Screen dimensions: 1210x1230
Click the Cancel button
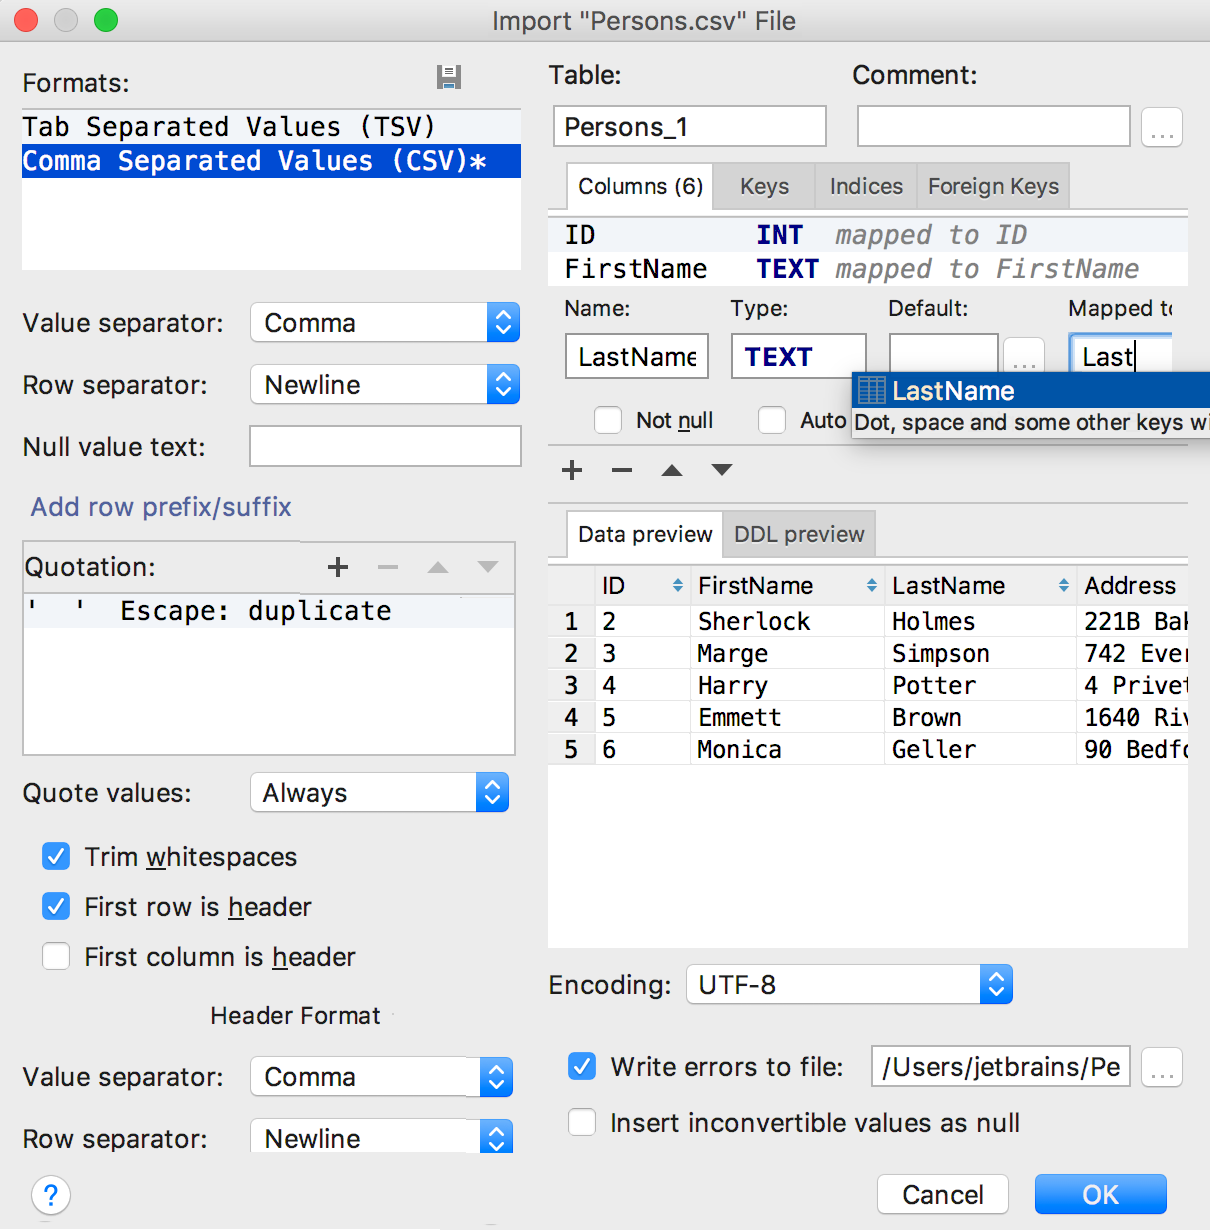click(943, 1194)
